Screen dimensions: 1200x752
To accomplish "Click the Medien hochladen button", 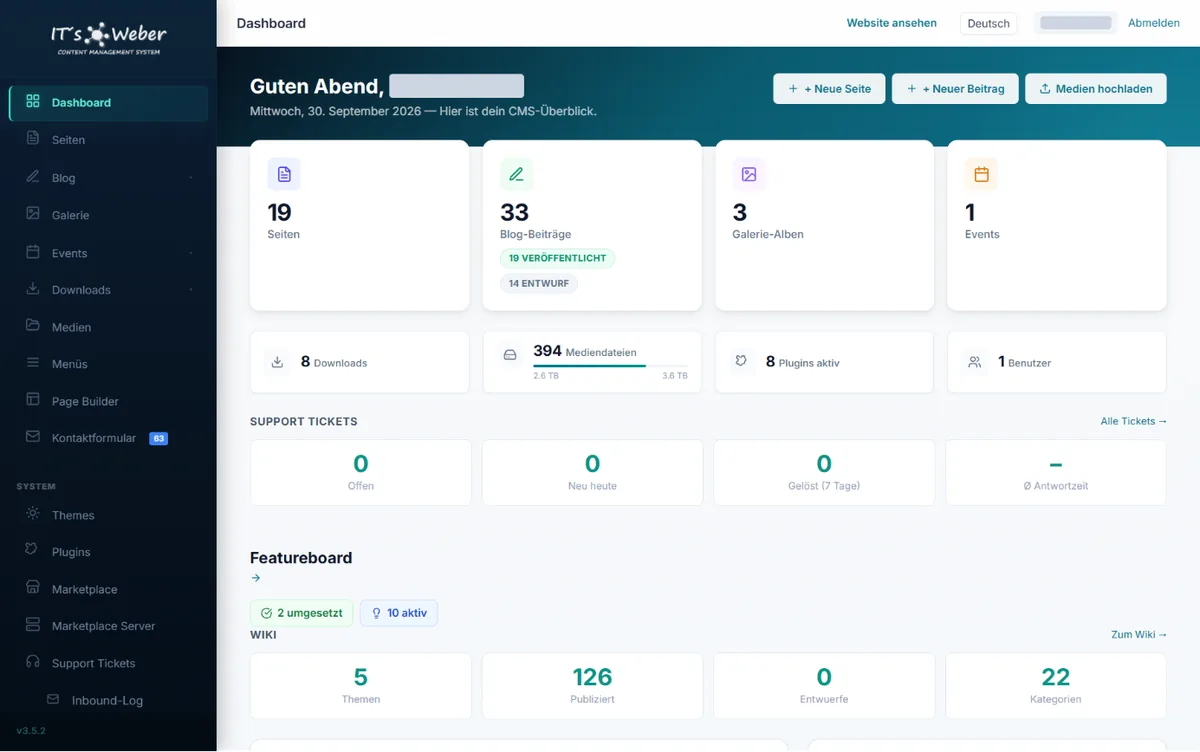I will point(1096,88).
